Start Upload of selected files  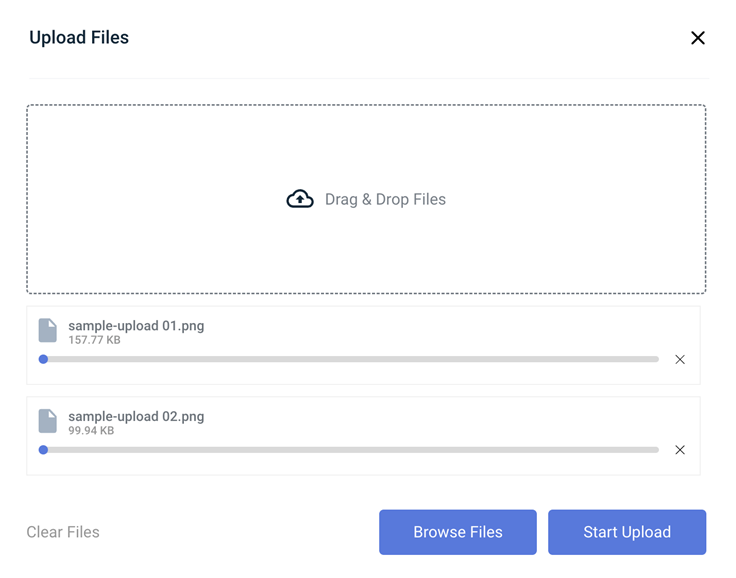[627, 532]
